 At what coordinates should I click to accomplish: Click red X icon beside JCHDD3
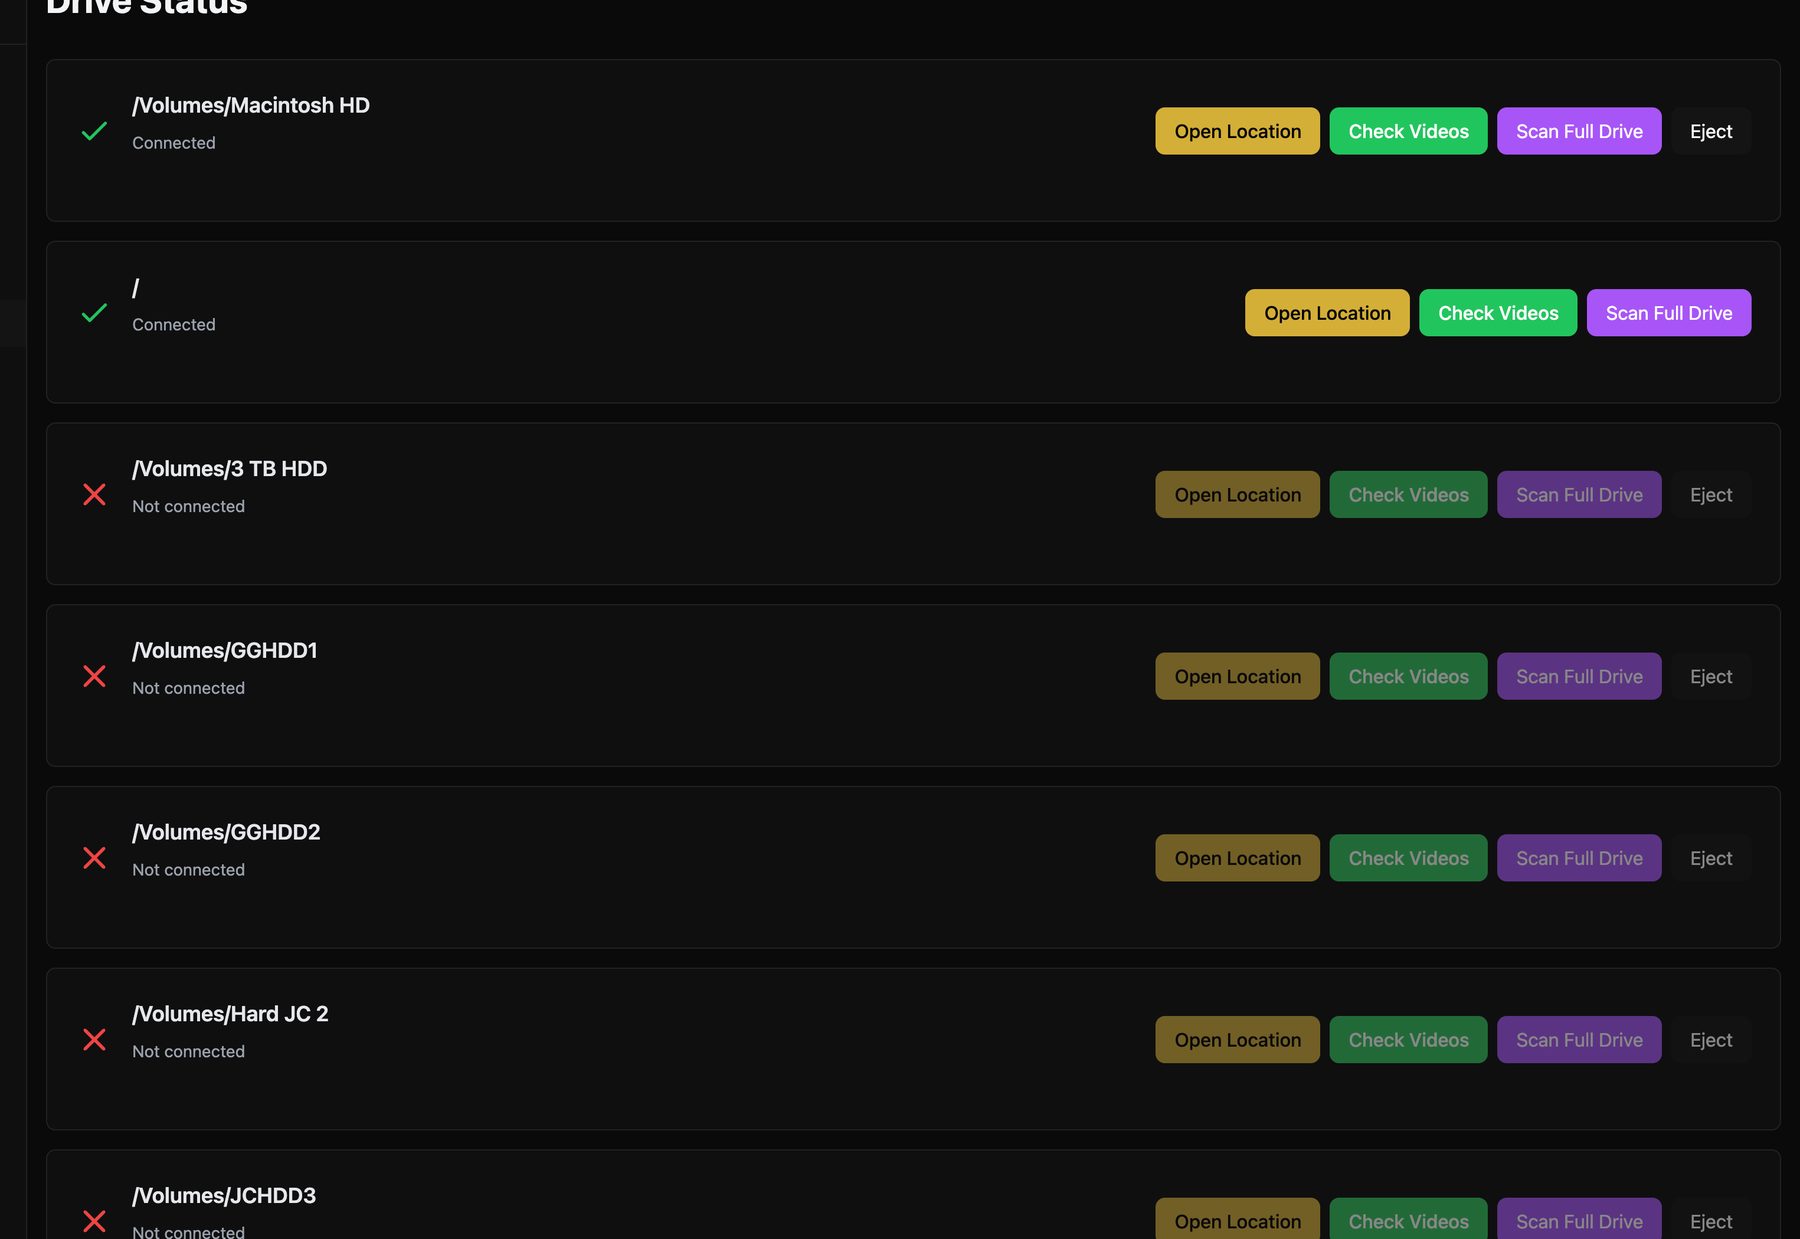click(94, 1220)
